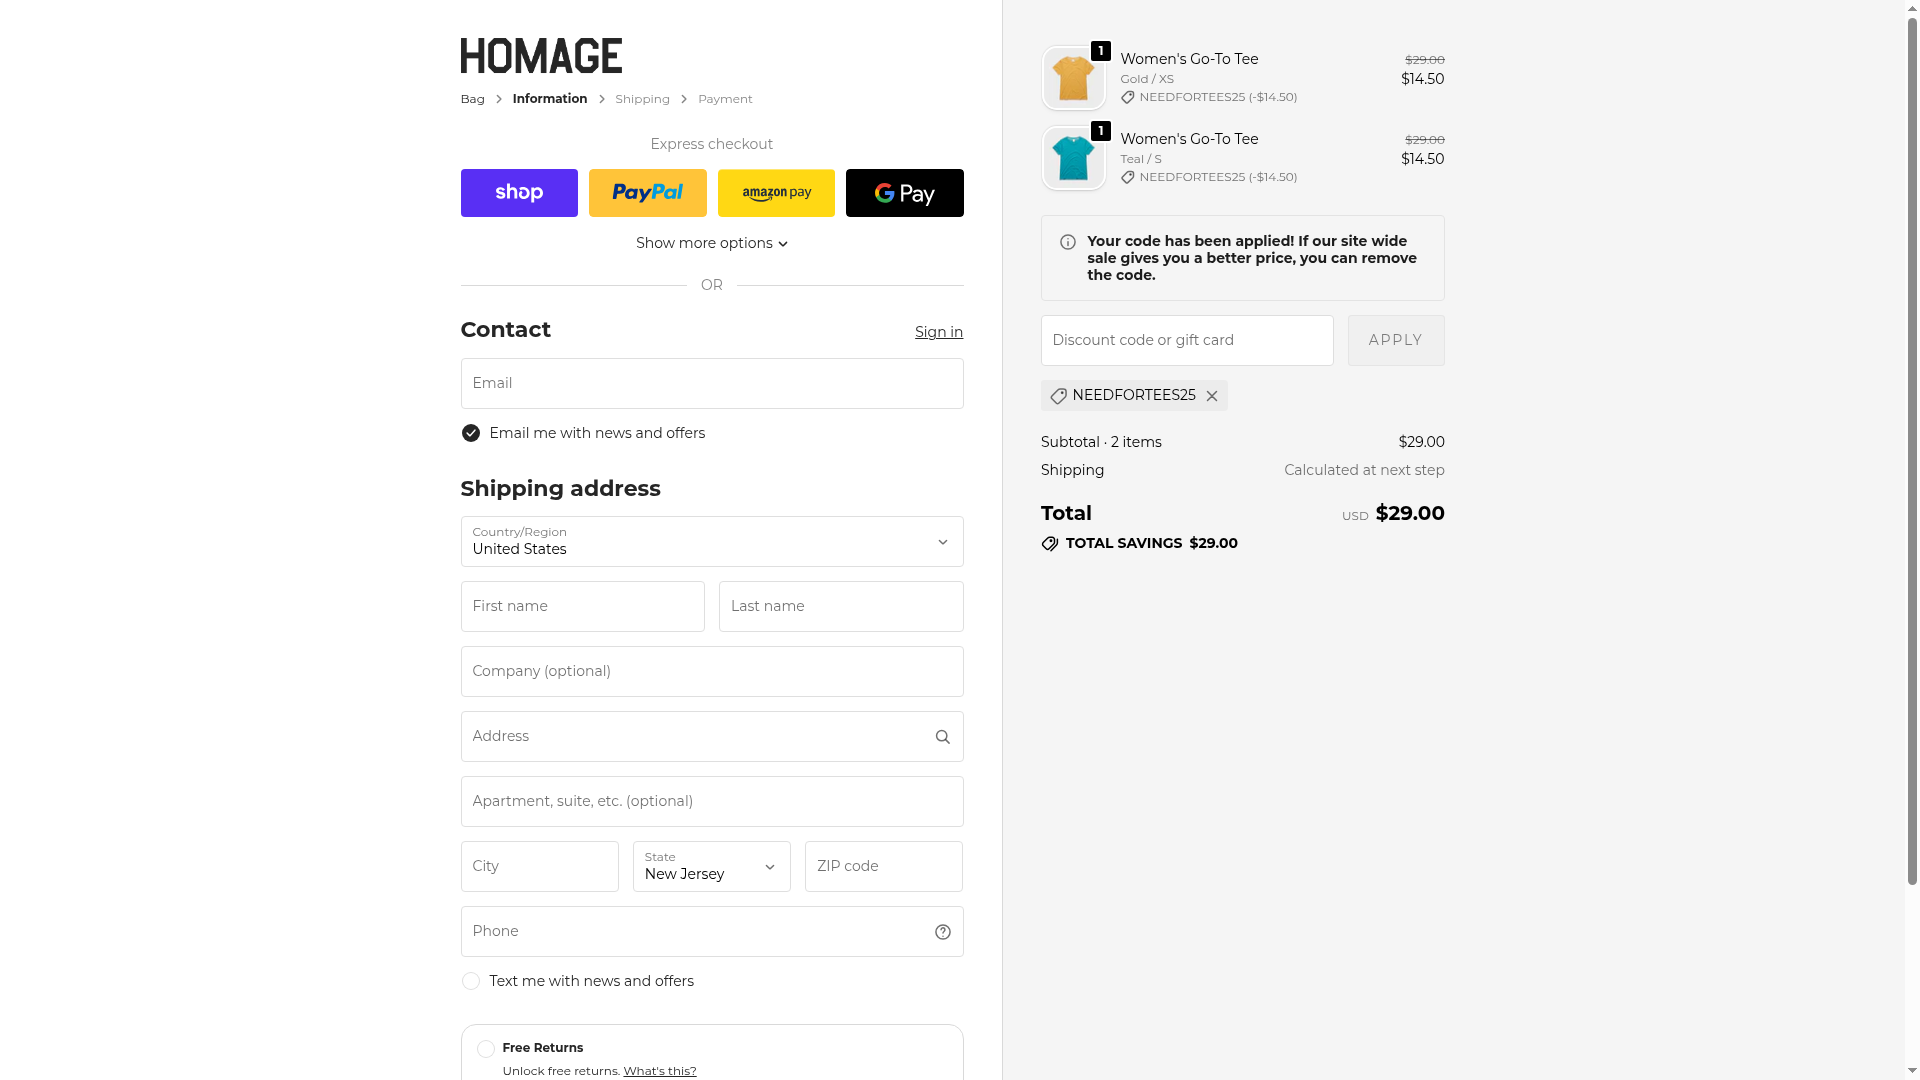1920x1080 pixels.
Task: Select the Free Returns option
Action: 486,1049
